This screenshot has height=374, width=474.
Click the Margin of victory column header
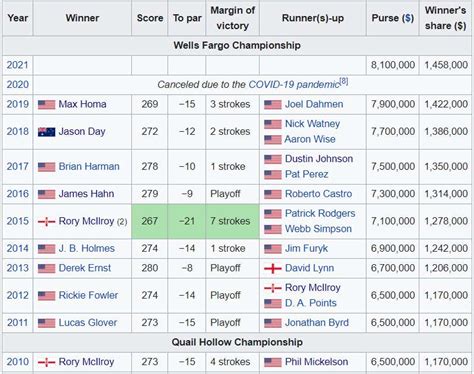(233, 18)
